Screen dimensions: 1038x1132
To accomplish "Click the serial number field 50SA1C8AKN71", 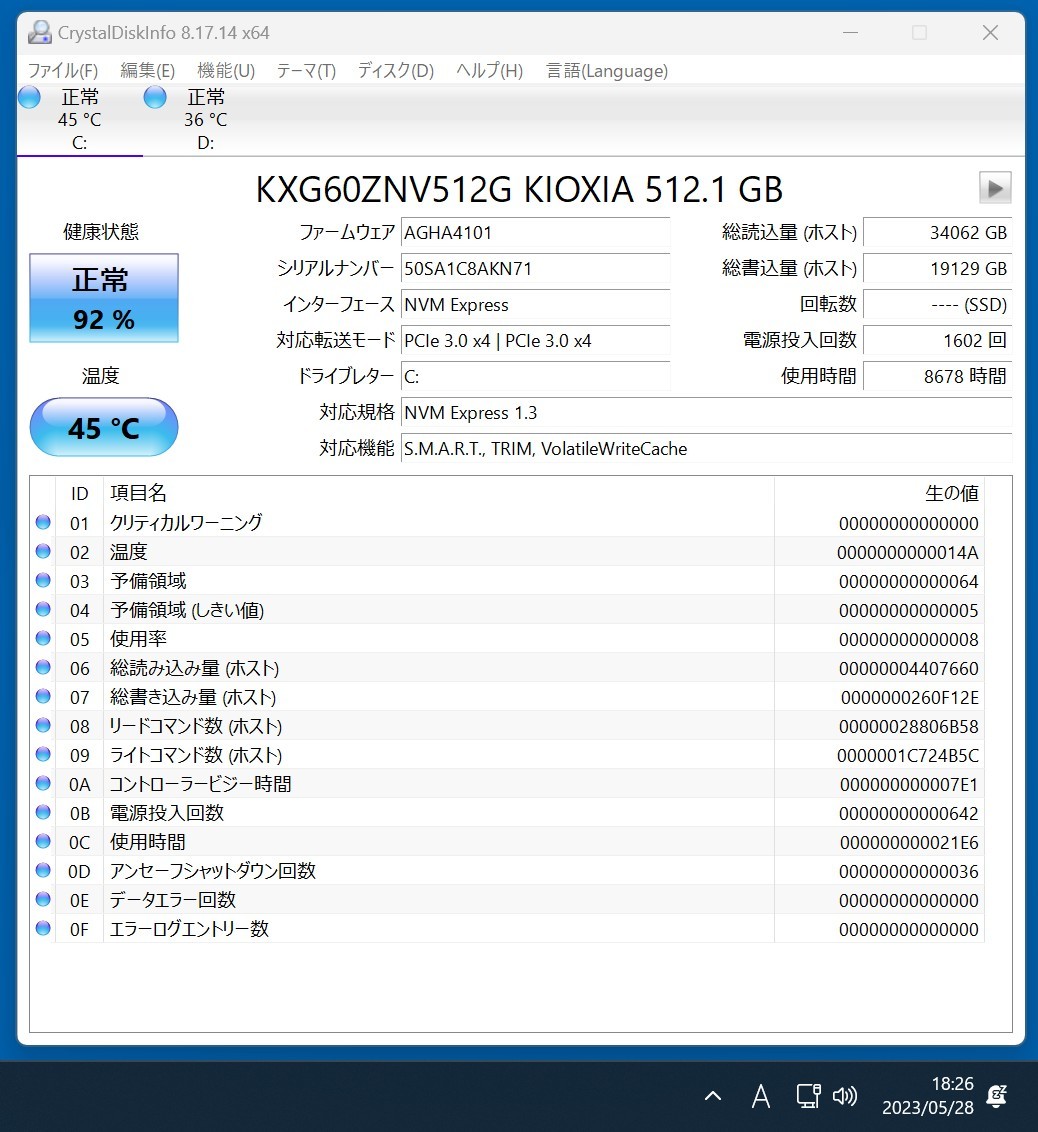I will pyautogui.click(x=535, y=269).
